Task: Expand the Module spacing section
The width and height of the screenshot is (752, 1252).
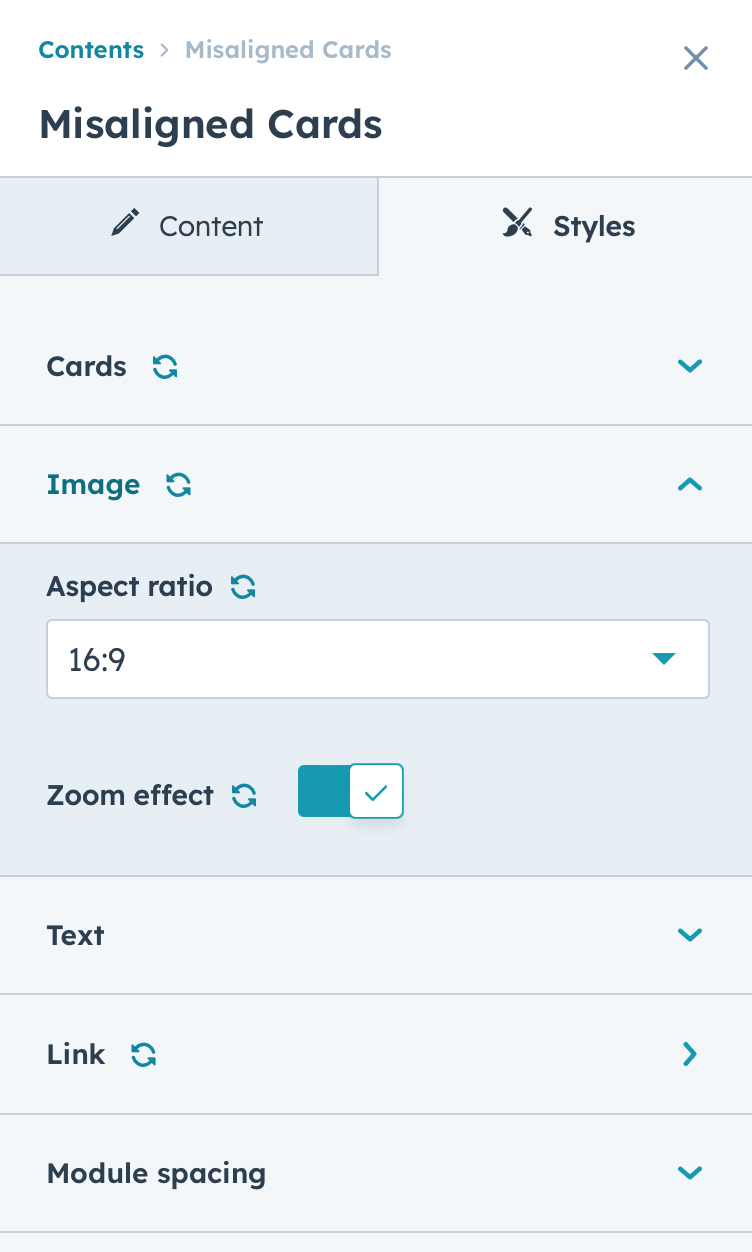Action: [x=376, y=1173]
